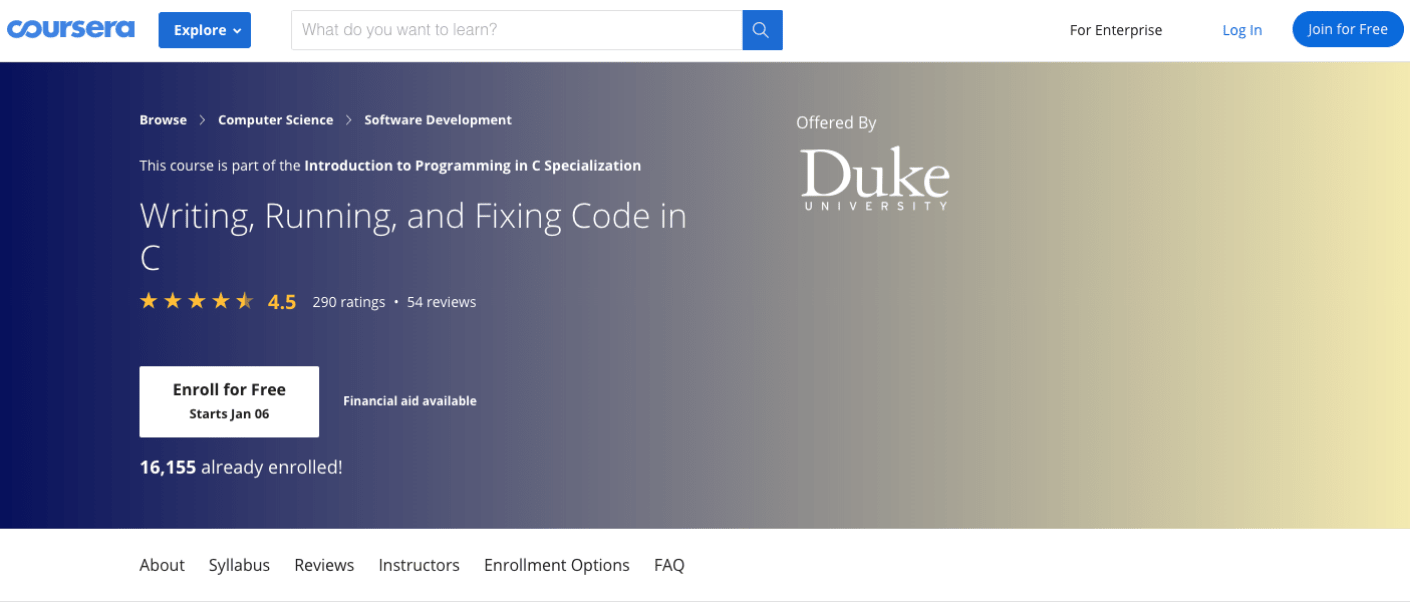Image resolution: width=1410 pixels, height=605 pixels.
Task: Click the Duke University logo
Action: 874,179
